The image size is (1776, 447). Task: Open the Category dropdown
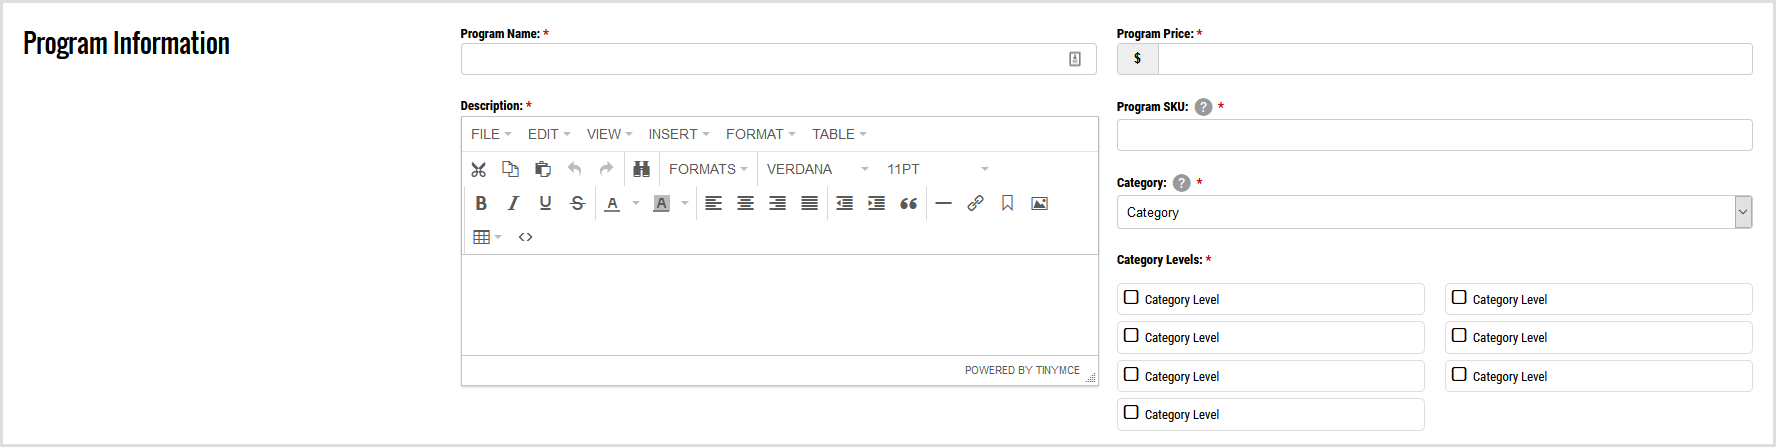(x=1434, y=212)
